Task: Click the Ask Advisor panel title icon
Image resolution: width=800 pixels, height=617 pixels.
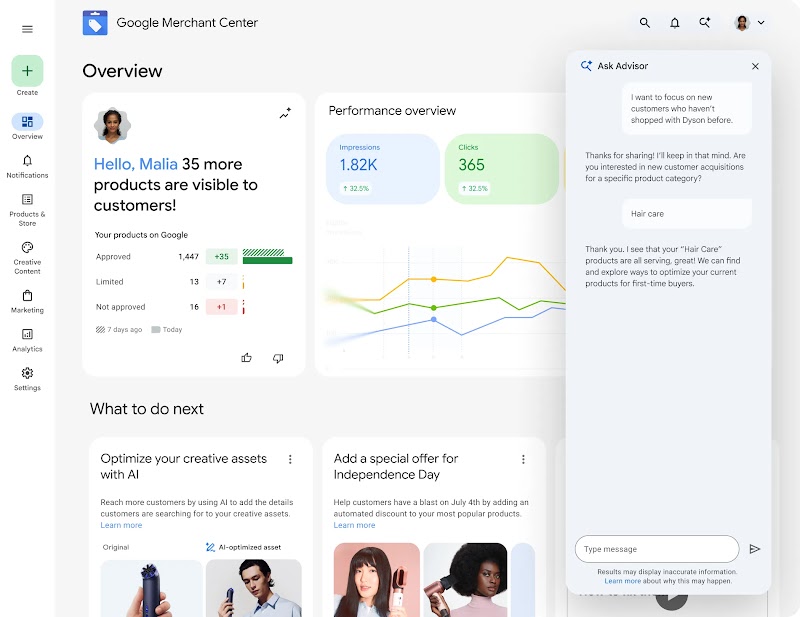Action: pyautogui.click(x=586, y=66)
